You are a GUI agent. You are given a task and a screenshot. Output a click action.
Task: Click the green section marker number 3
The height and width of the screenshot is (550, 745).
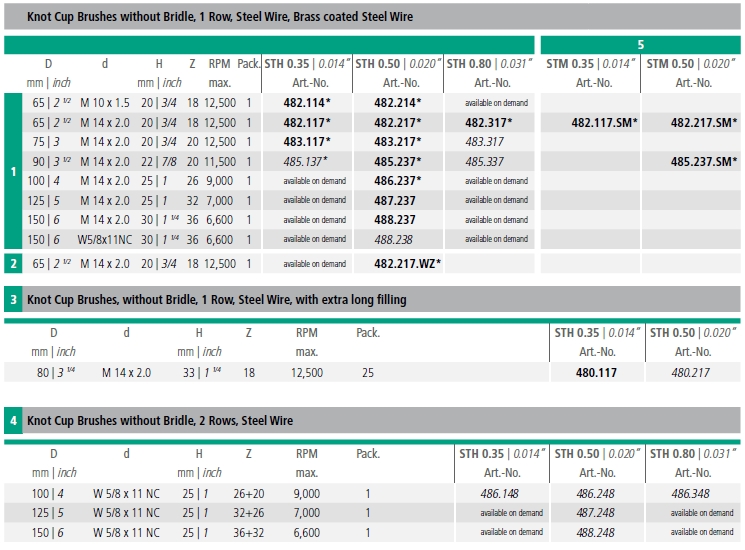pos(13,300)
